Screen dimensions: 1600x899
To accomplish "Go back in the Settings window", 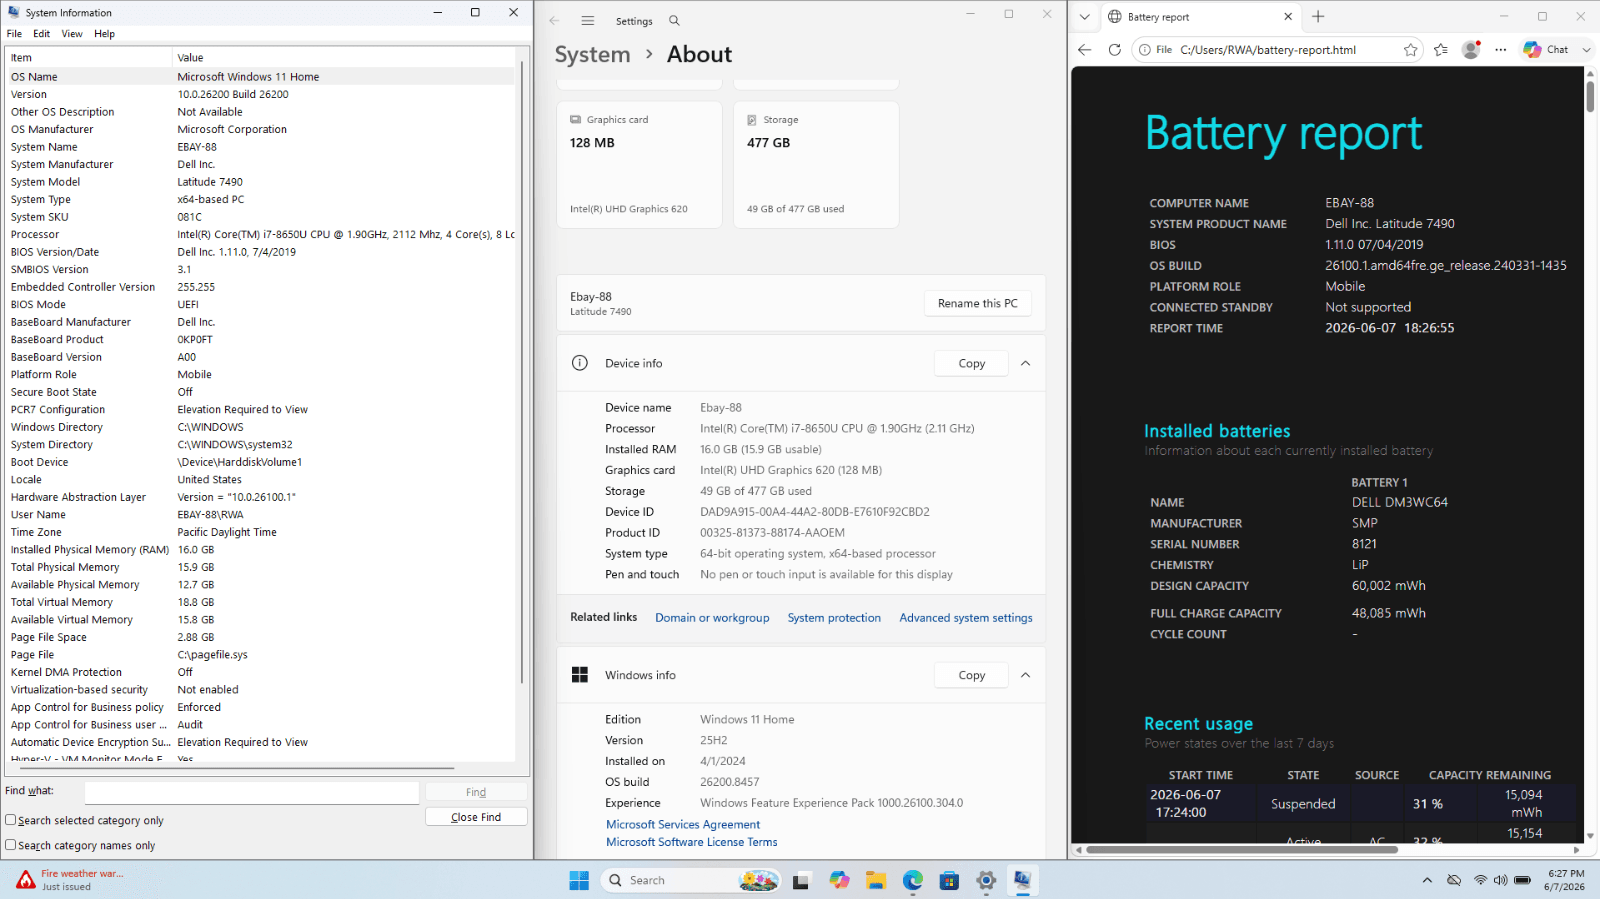I will coord(554,21).
